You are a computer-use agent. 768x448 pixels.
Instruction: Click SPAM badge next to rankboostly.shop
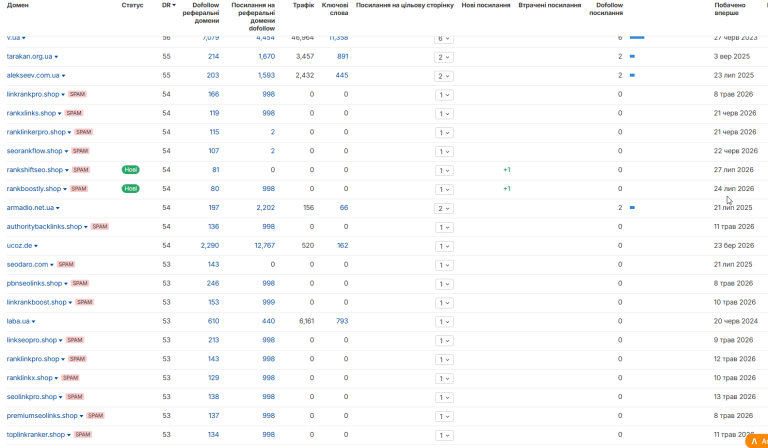(x=79, y=189)
